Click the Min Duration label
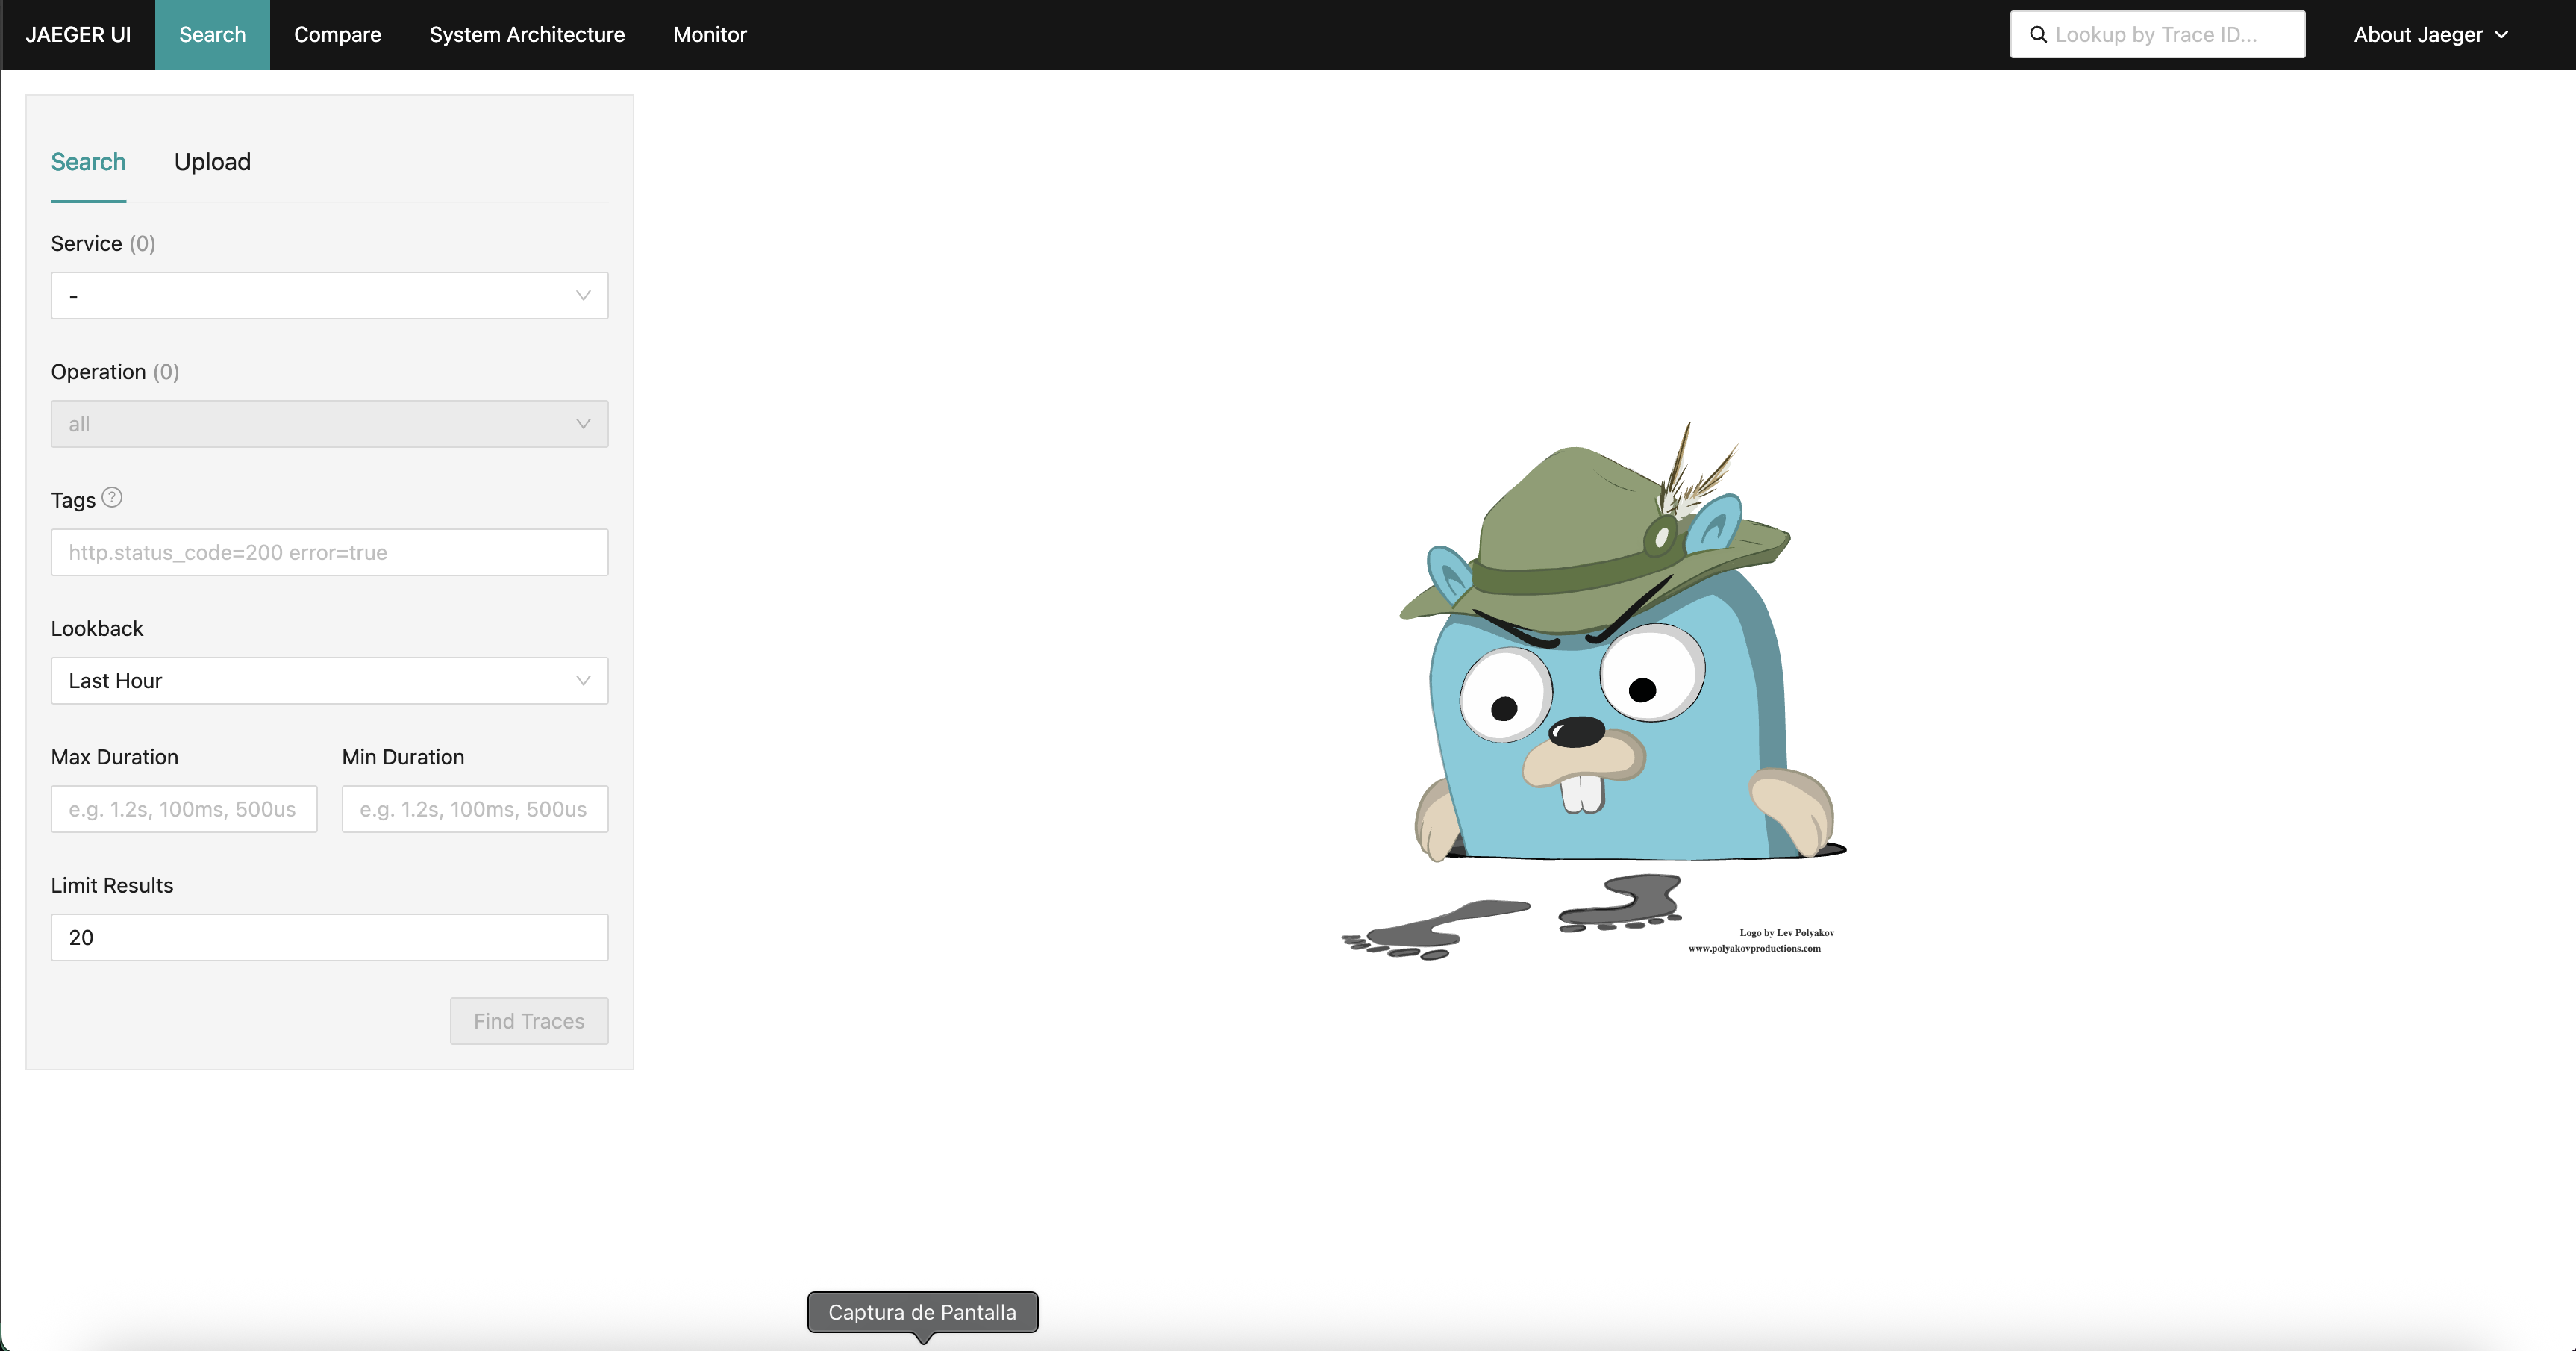This screenshot has width=2576, height=1351. [403, 757]
